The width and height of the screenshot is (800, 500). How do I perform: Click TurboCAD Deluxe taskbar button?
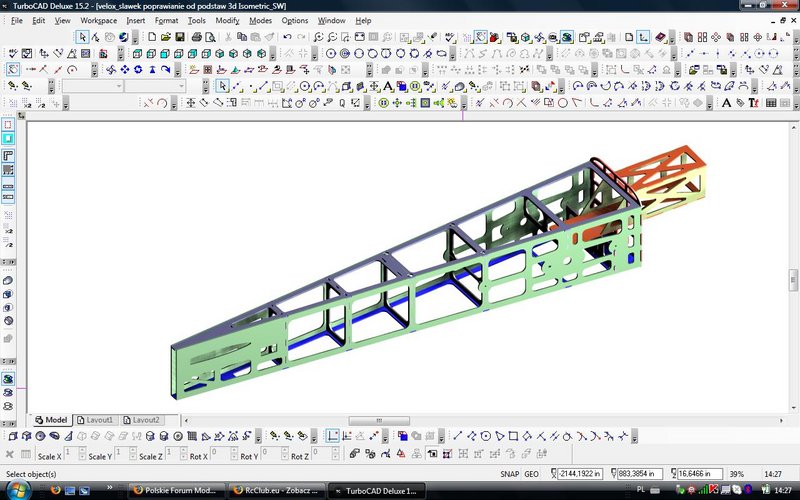tap(376, 491)
